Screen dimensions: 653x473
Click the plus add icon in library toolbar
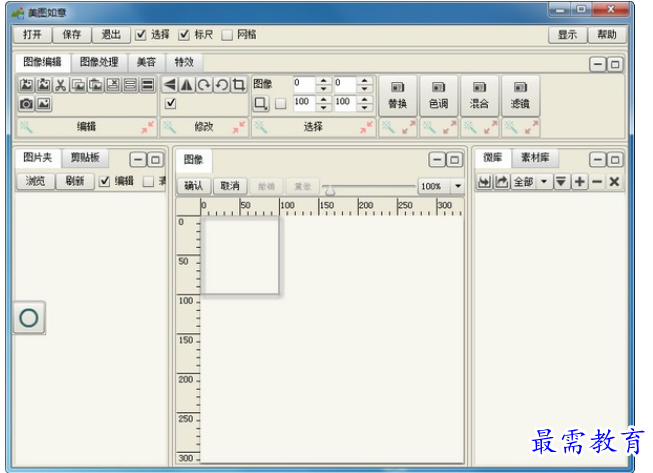[579, 182]
